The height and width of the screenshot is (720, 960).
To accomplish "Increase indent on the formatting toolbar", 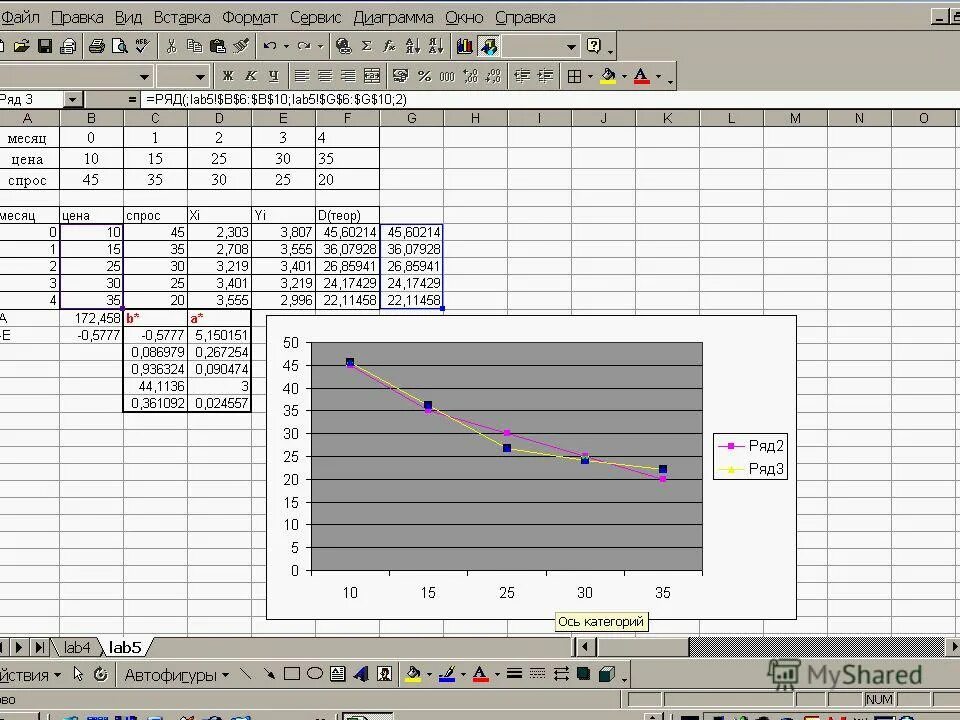I will [546, 76].
